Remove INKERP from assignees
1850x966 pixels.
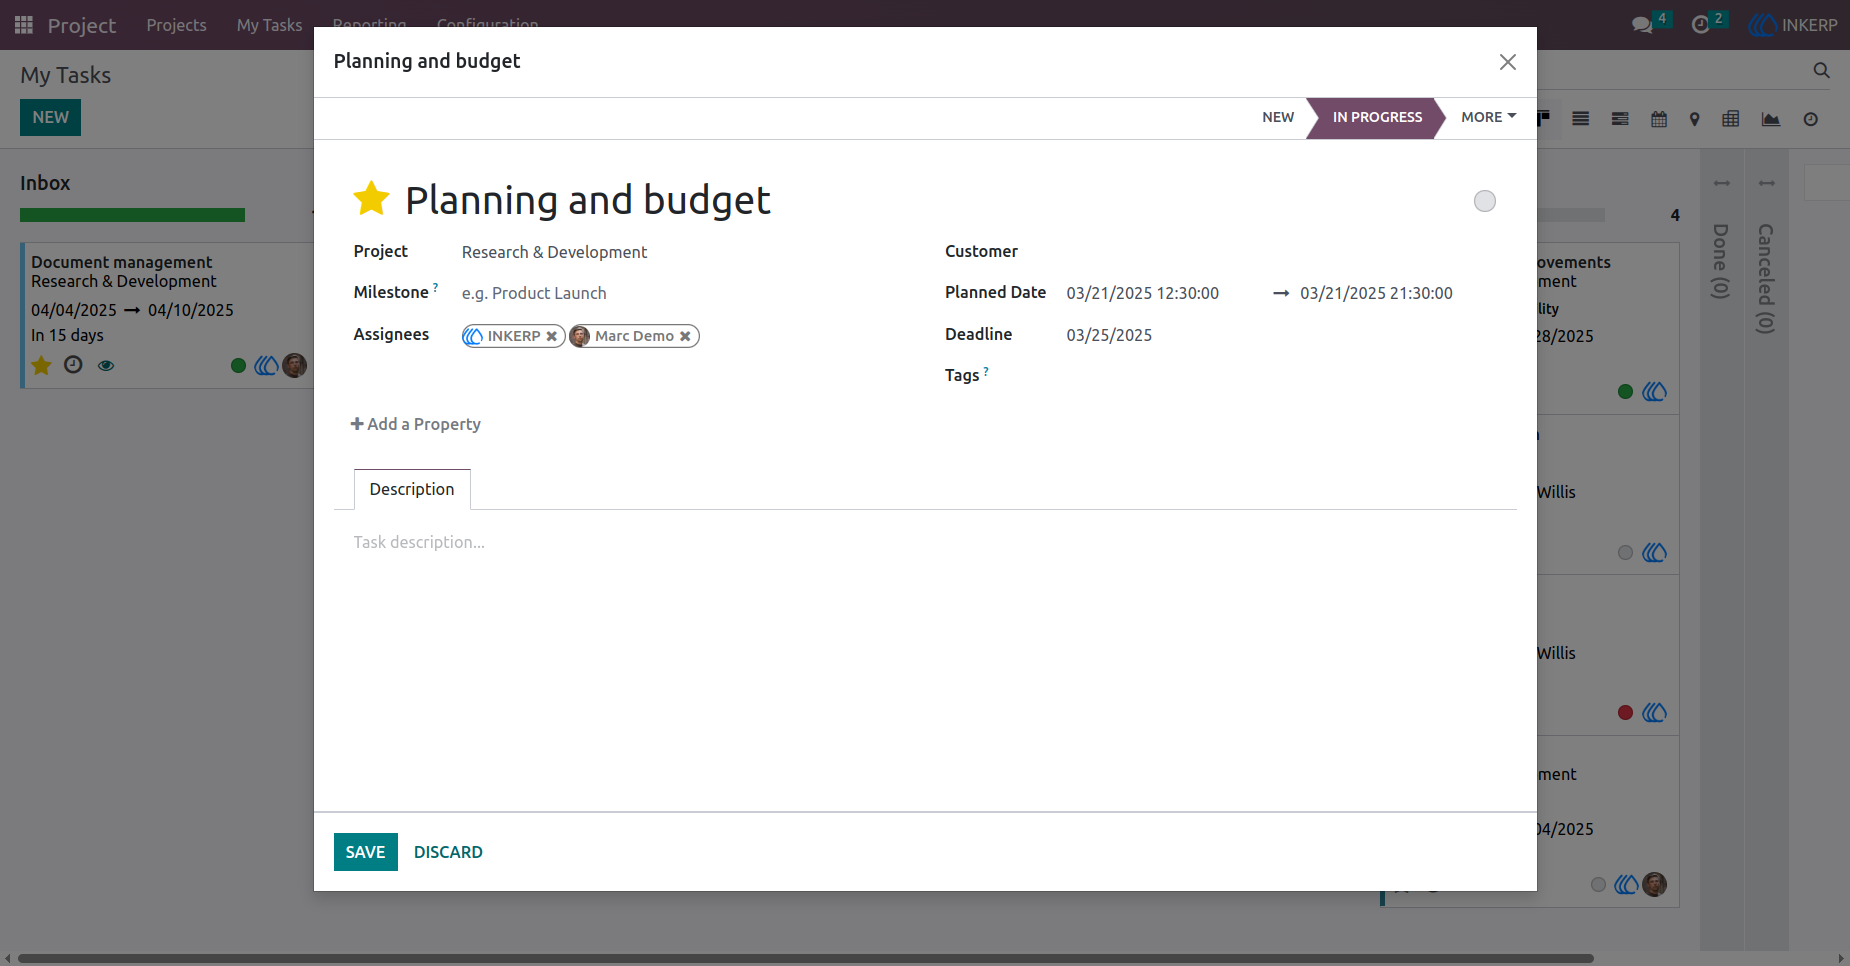pos(551,337)
